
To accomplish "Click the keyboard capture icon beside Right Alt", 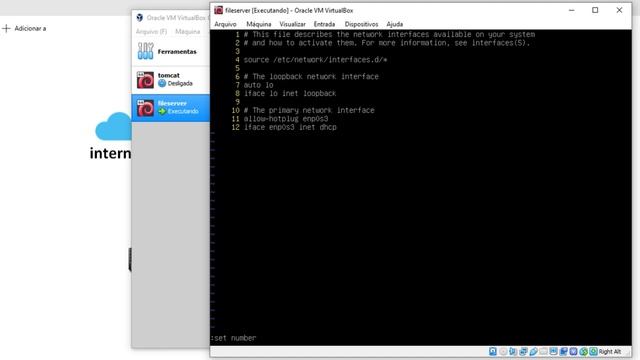I will click(x=593, y=351).
